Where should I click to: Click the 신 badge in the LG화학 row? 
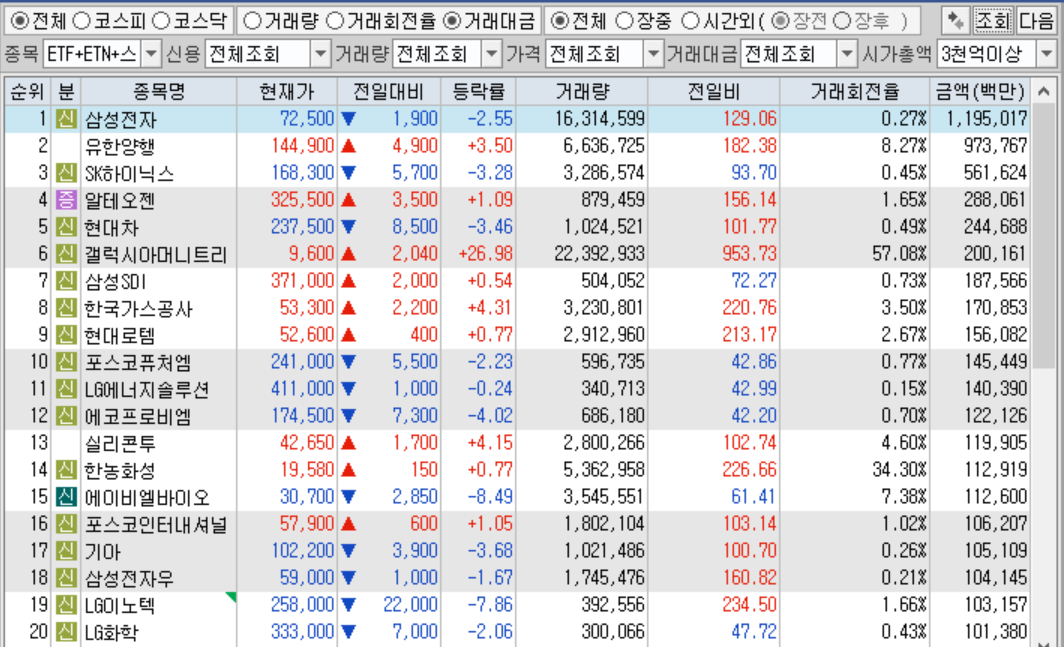(x=66, y=632)
